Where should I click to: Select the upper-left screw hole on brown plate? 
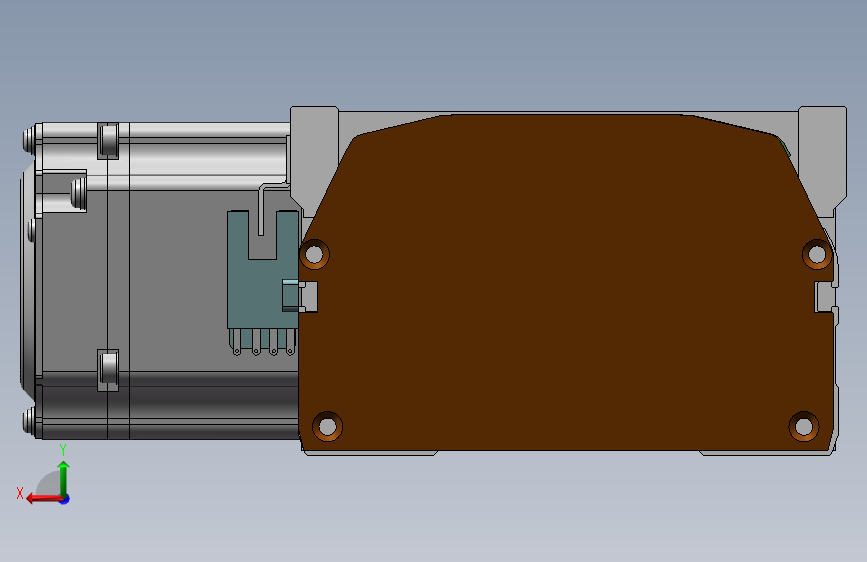pos(315,254)
